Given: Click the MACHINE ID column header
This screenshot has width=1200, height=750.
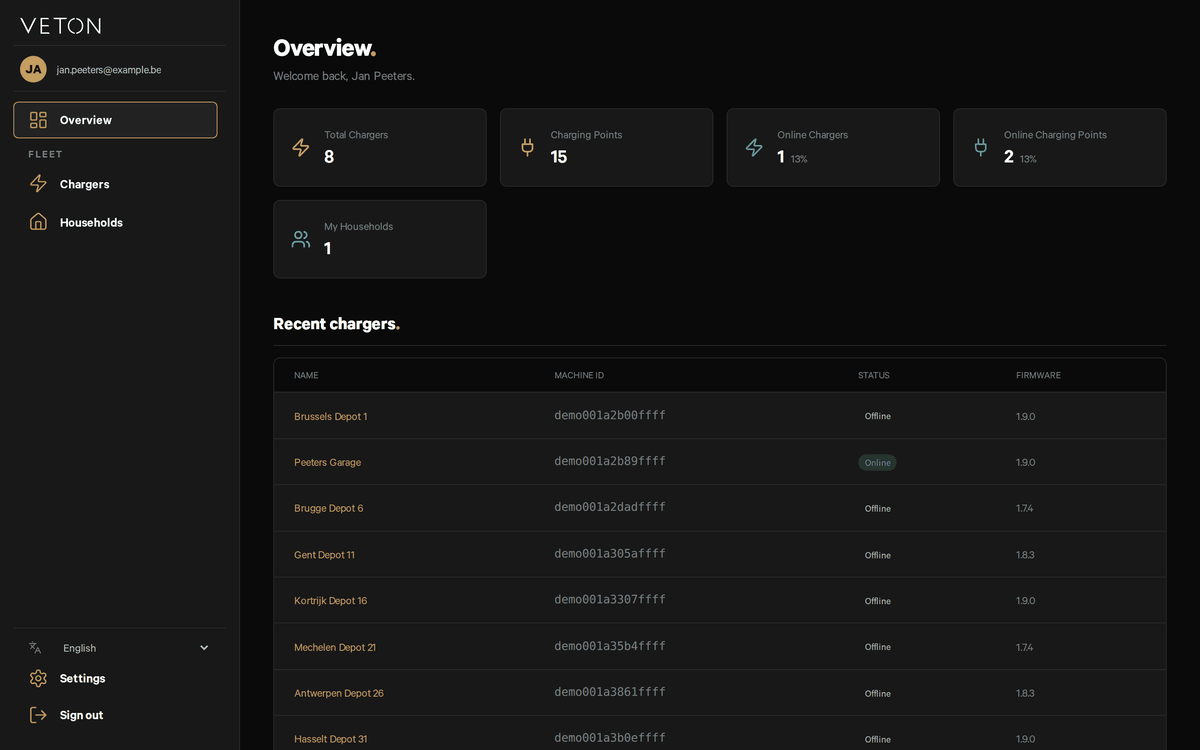Looking at the screenshot, I should coord(579,375).
